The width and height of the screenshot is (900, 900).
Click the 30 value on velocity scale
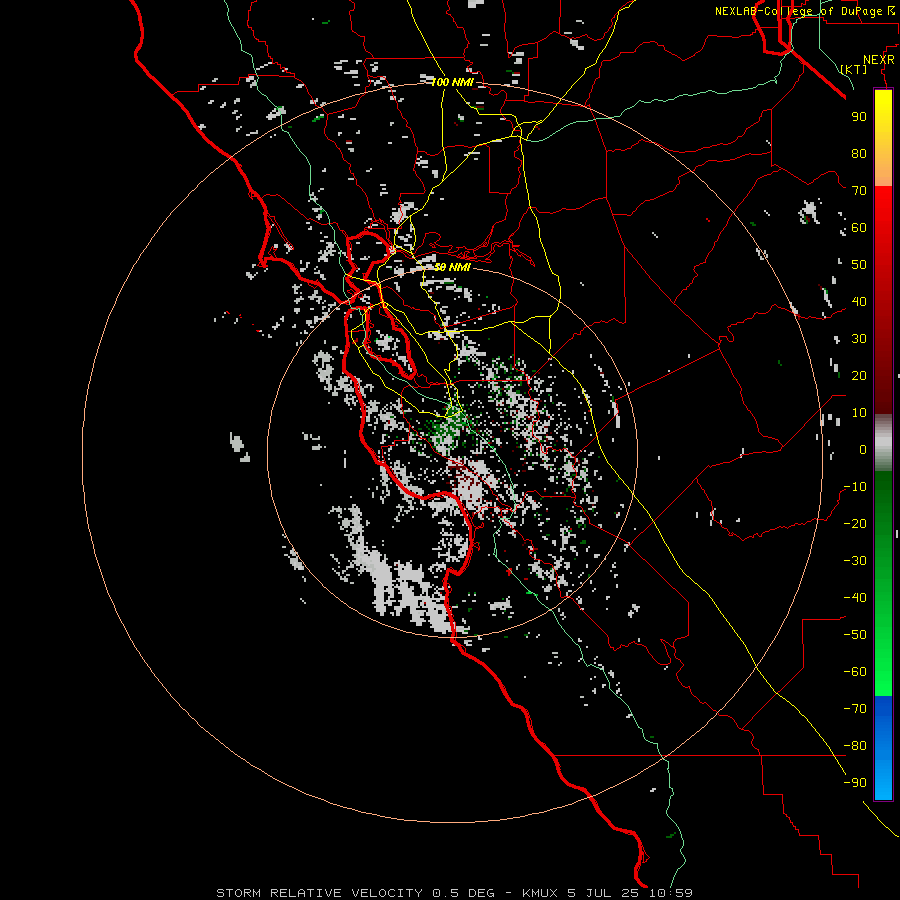tap(859, 339)
